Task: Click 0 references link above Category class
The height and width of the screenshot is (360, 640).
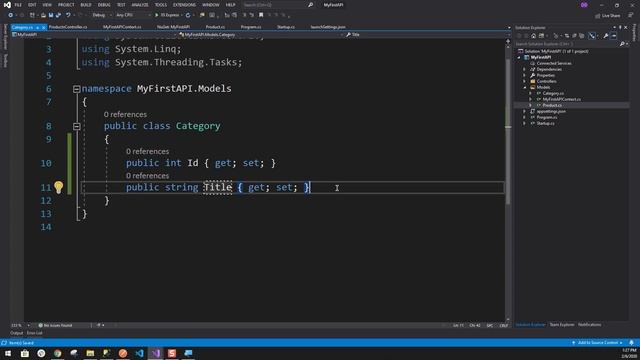Action: point(125,115)
